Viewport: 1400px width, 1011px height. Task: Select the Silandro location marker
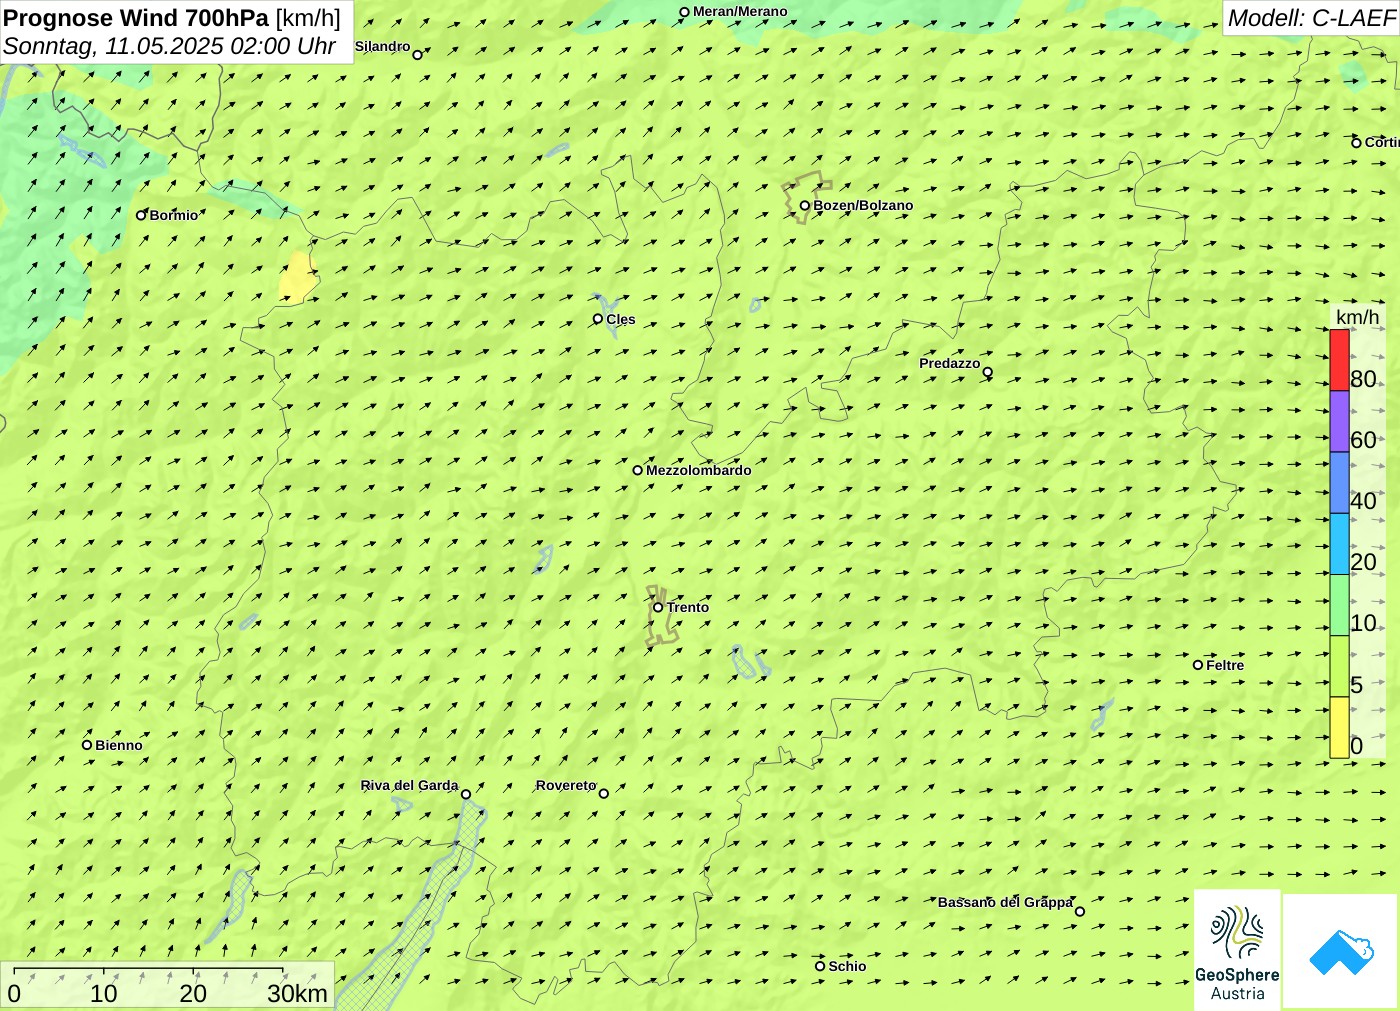(418, 55)
